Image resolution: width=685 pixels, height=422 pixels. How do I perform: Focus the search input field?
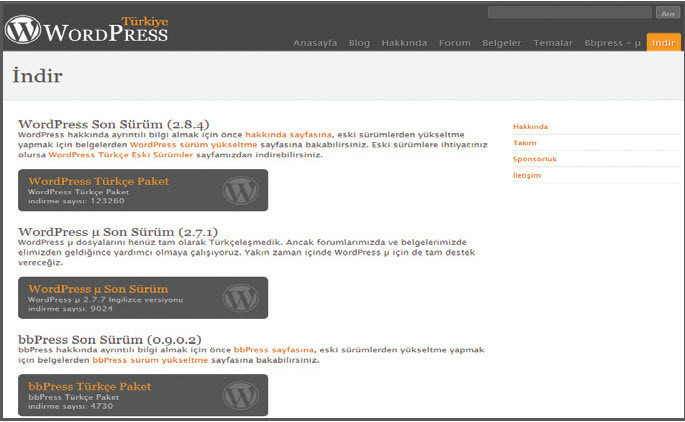pyautogui.click(x=570, y=12)
